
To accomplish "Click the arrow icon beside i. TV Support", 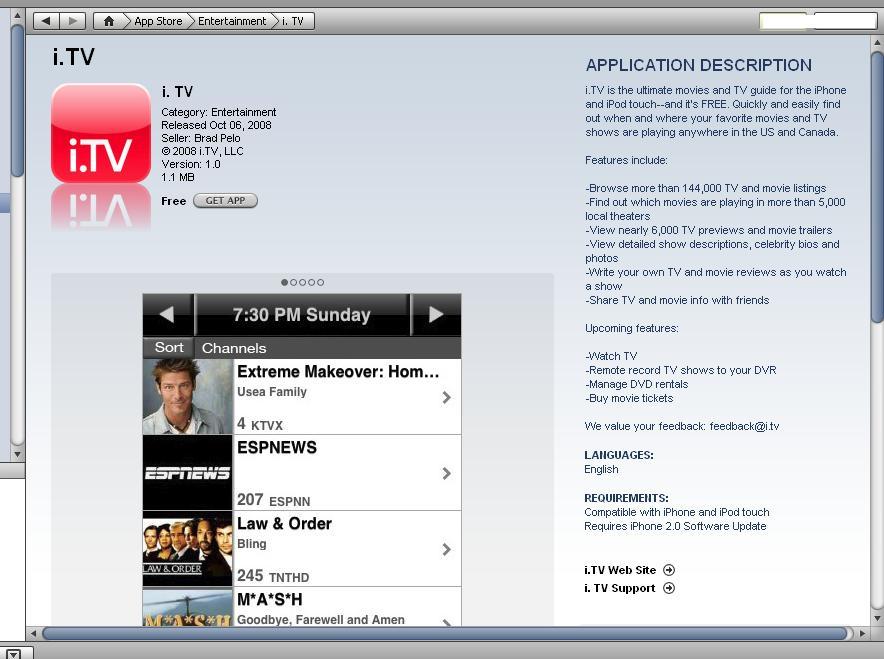I will [669, 588].
